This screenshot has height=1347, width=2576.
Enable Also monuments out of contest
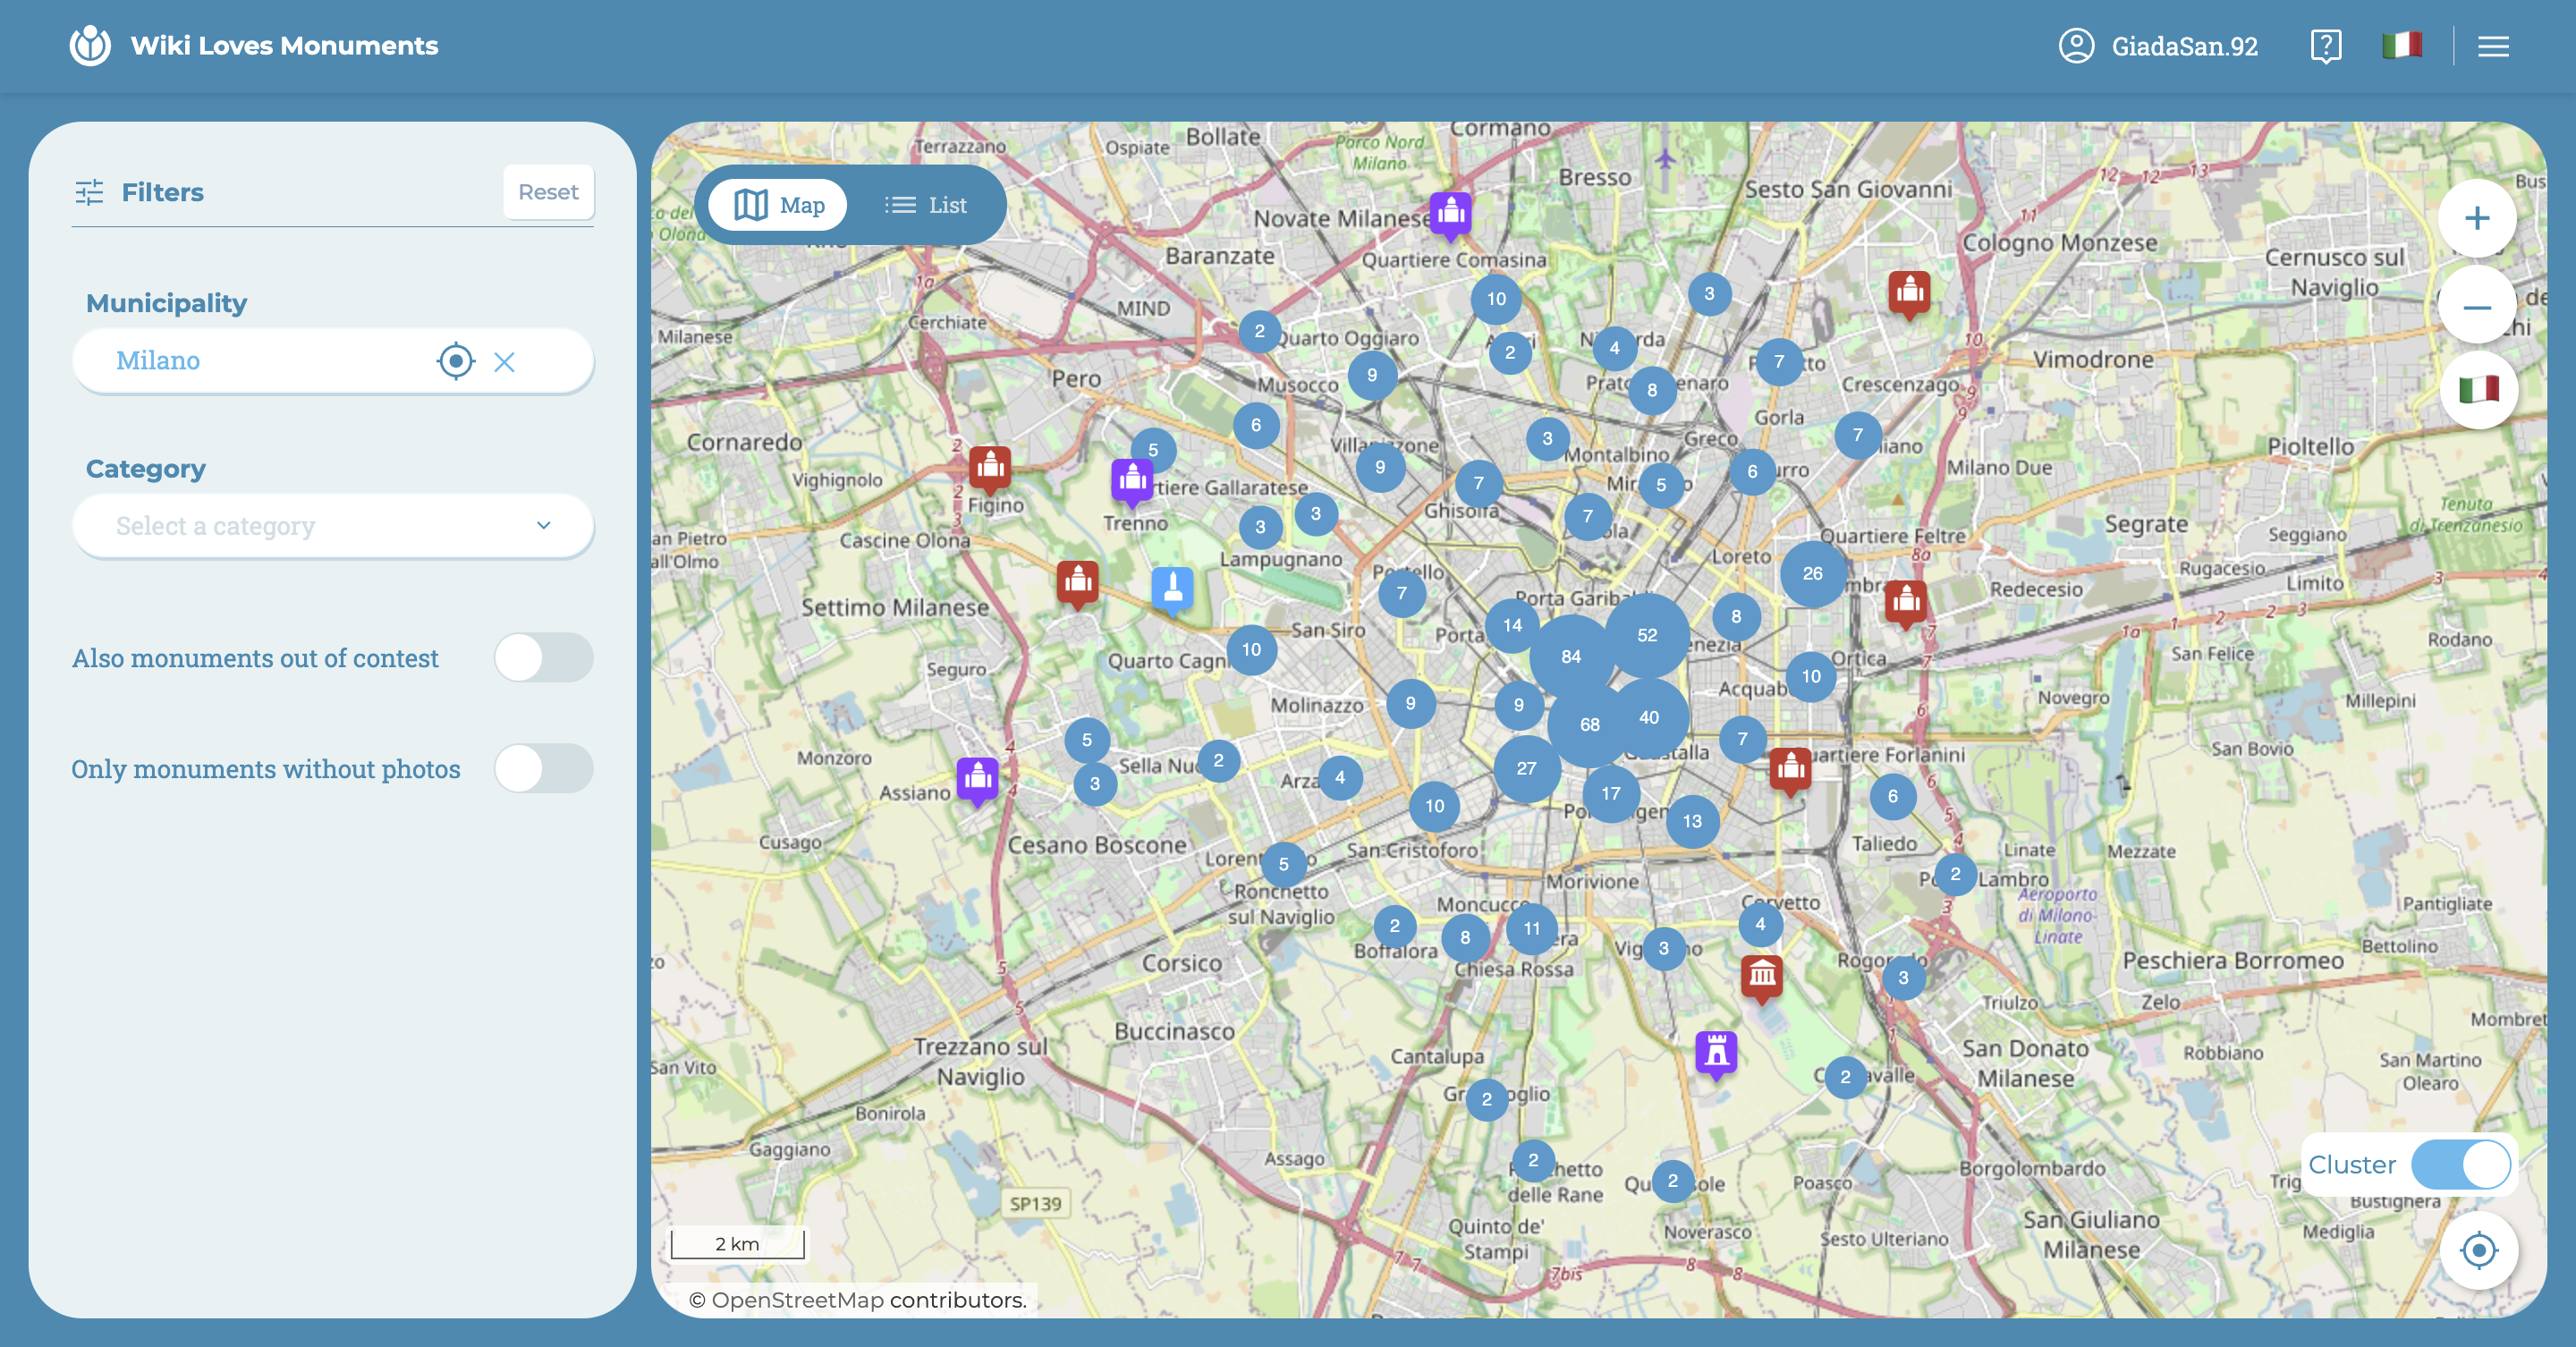point(543,658)
